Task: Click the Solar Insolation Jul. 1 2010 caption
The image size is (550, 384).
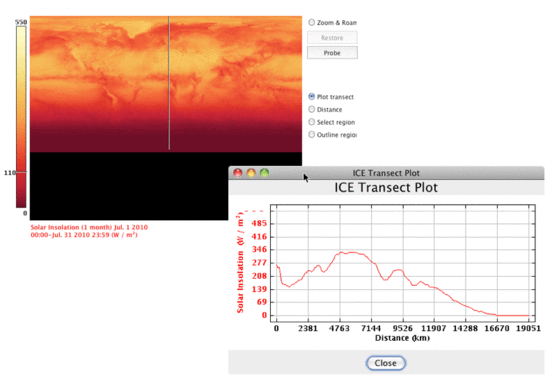Action: [x=89, y=231]
